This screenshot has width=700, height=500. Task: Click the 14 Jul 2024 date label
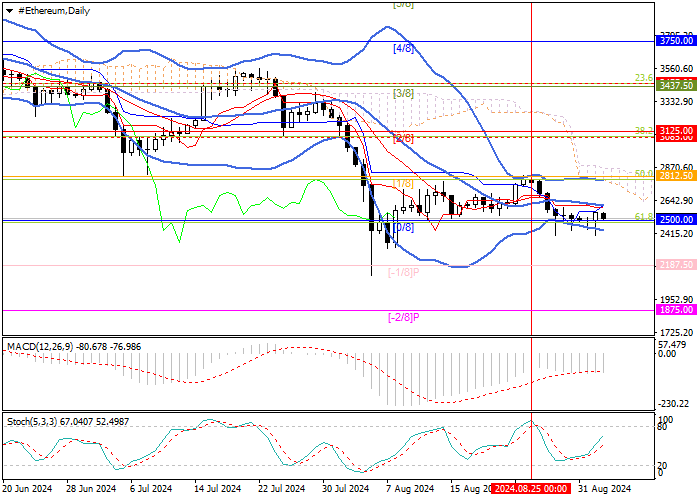click(x=218, y=488)
